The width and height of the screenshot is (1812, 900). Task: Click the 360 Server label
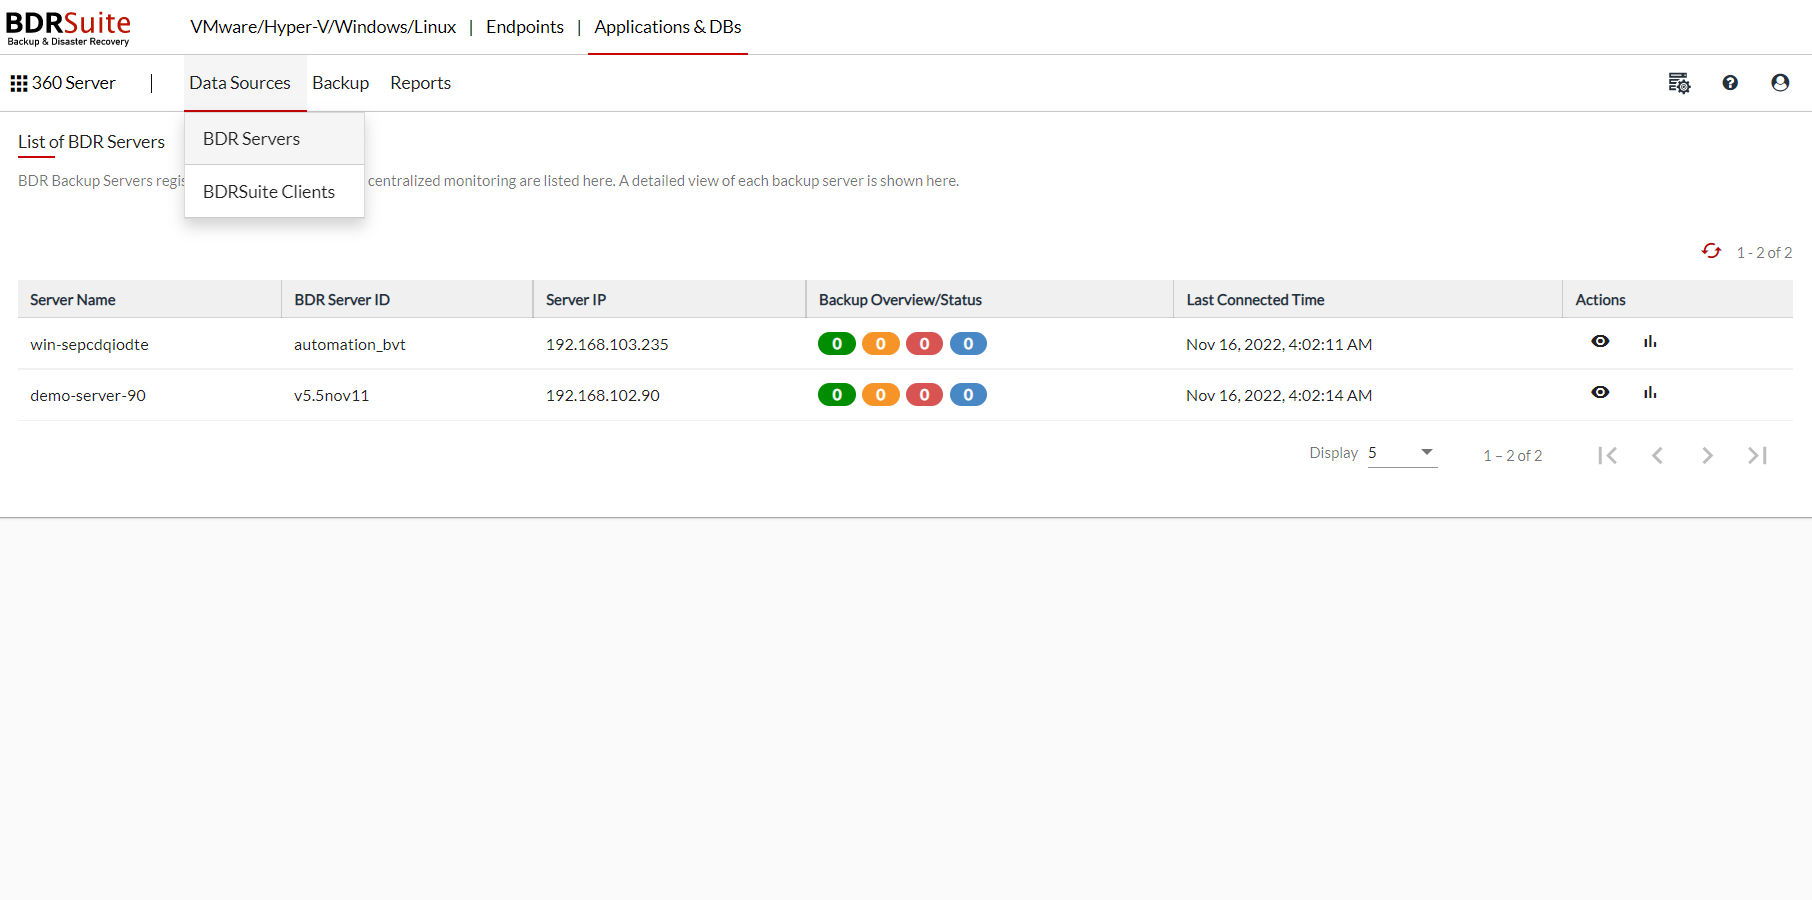(x=74, y=83)
